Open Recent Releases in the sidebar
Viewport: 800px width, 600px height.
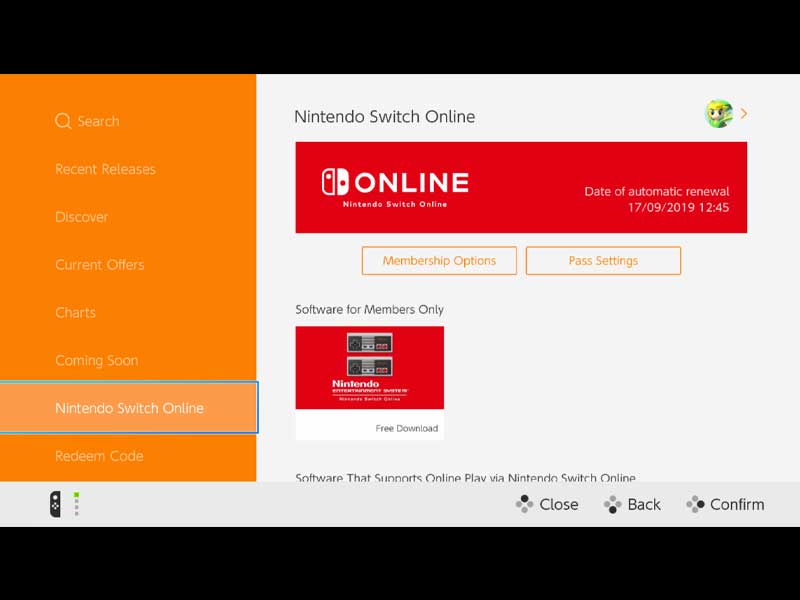[105, 169]
